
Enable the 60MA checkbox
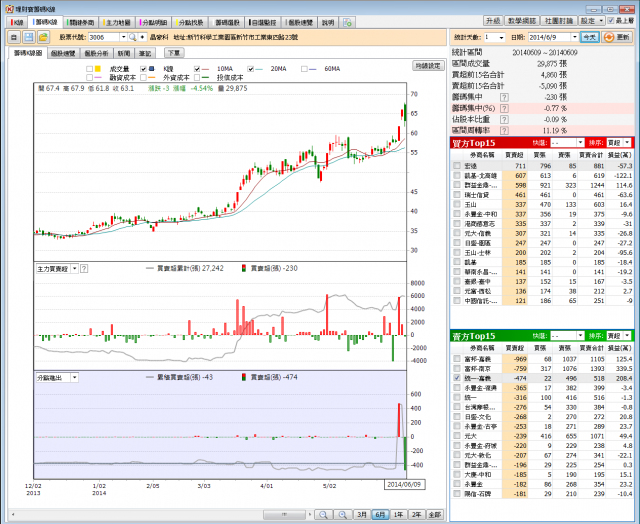tap(304, 69)
